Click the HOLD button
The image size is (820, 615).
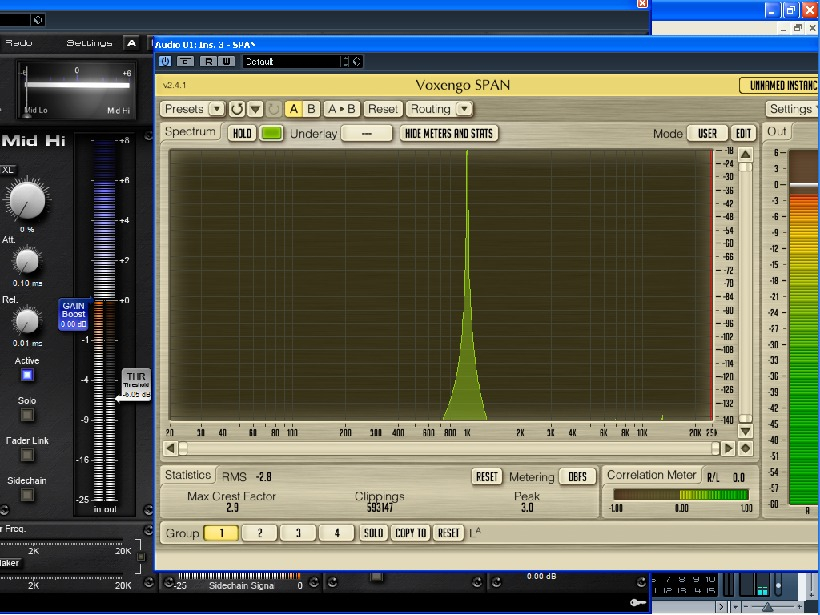(x=241, y=133)
